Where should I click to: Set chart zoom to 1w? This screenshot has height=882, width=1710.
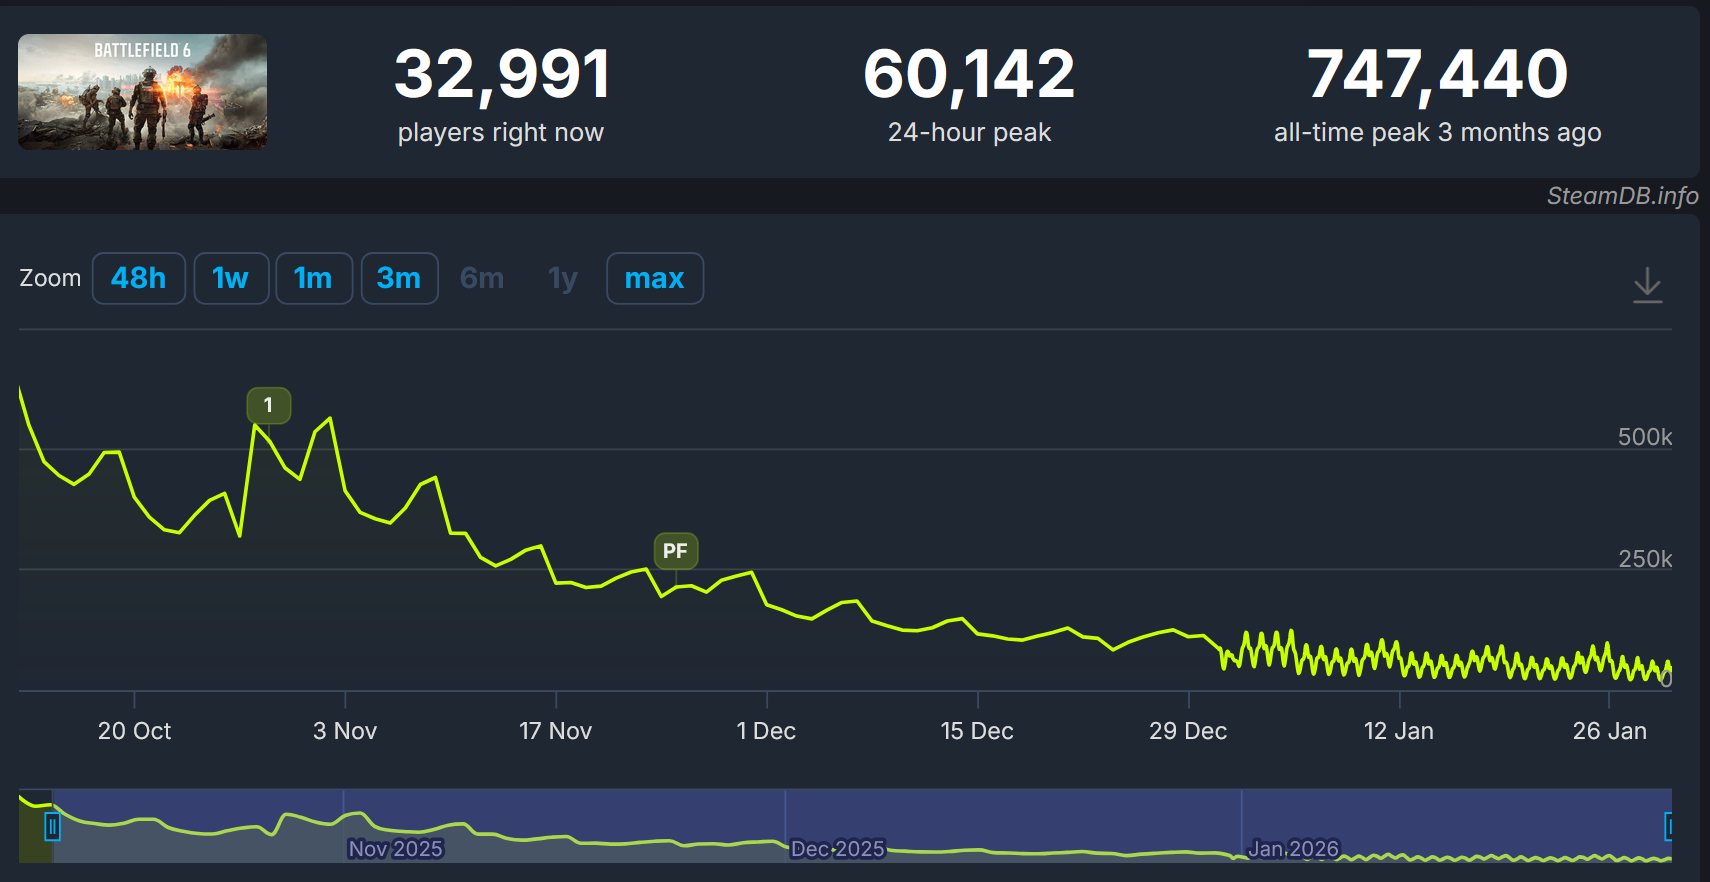[231, 278]
